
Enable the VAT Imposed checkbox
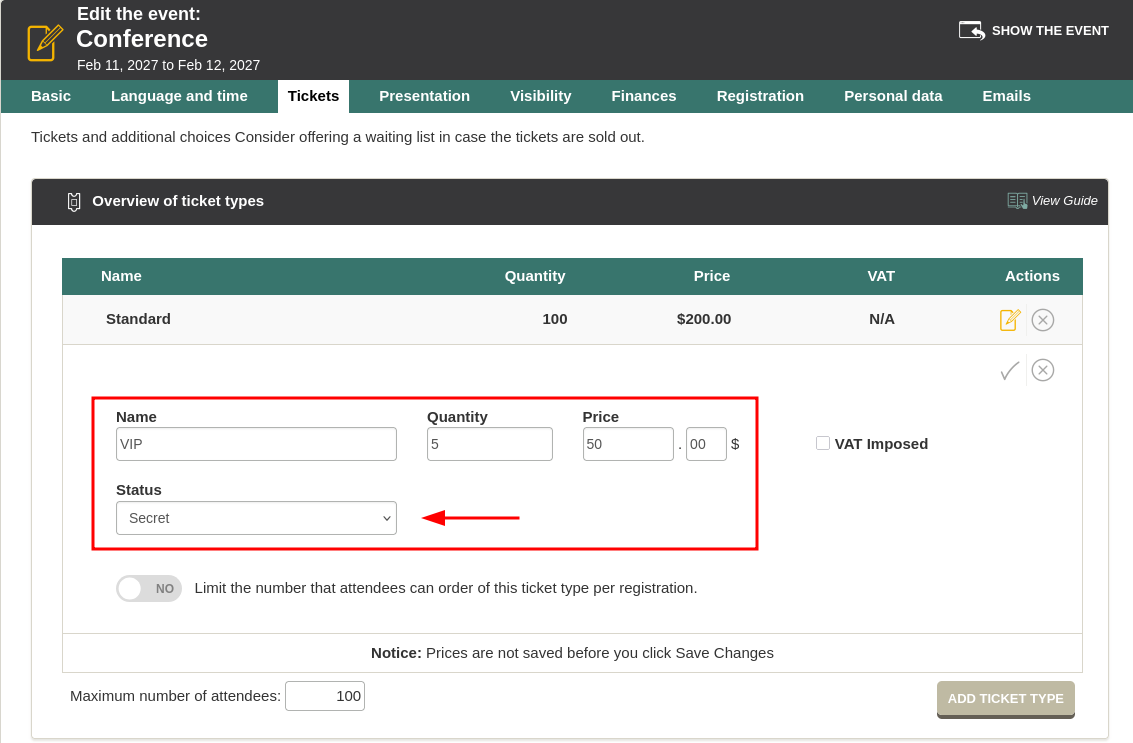coord(823,443)
